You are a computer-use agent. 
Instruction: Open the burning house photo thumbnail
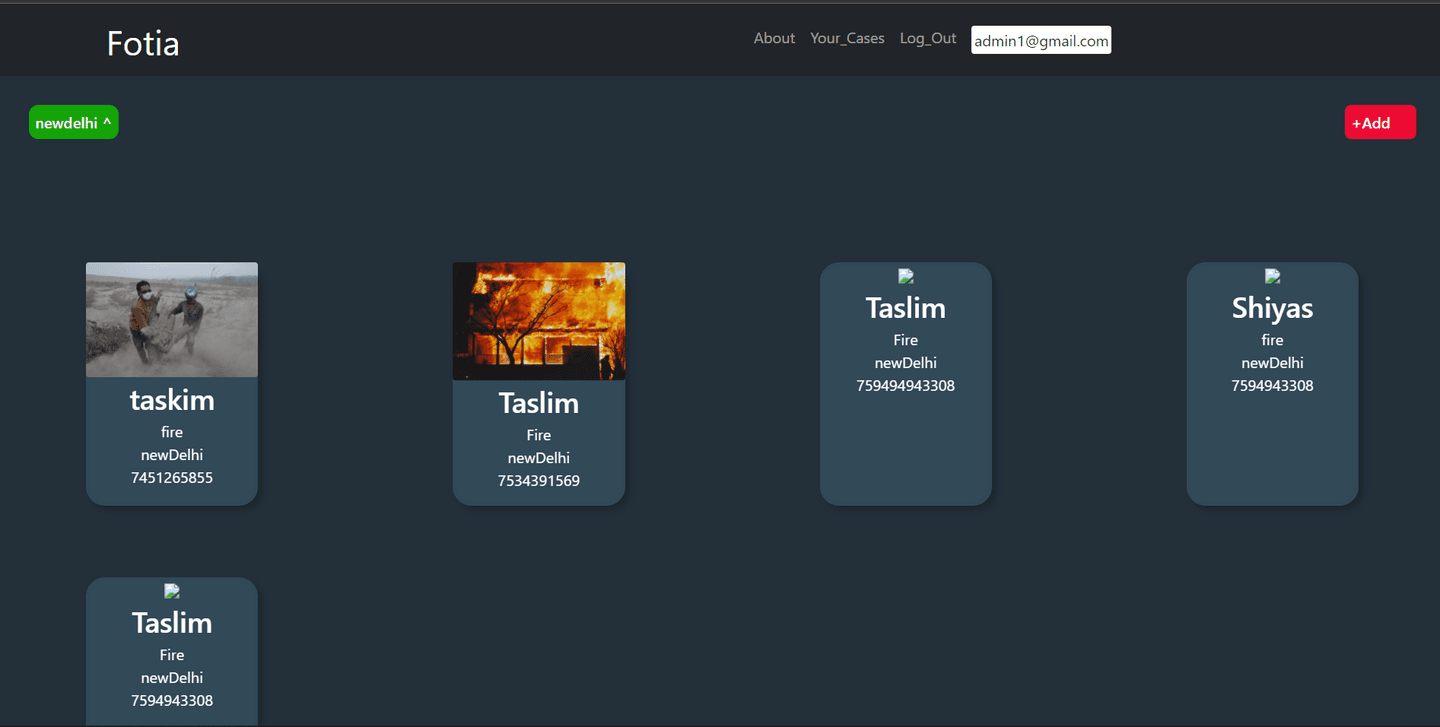[x=539, y=321]
